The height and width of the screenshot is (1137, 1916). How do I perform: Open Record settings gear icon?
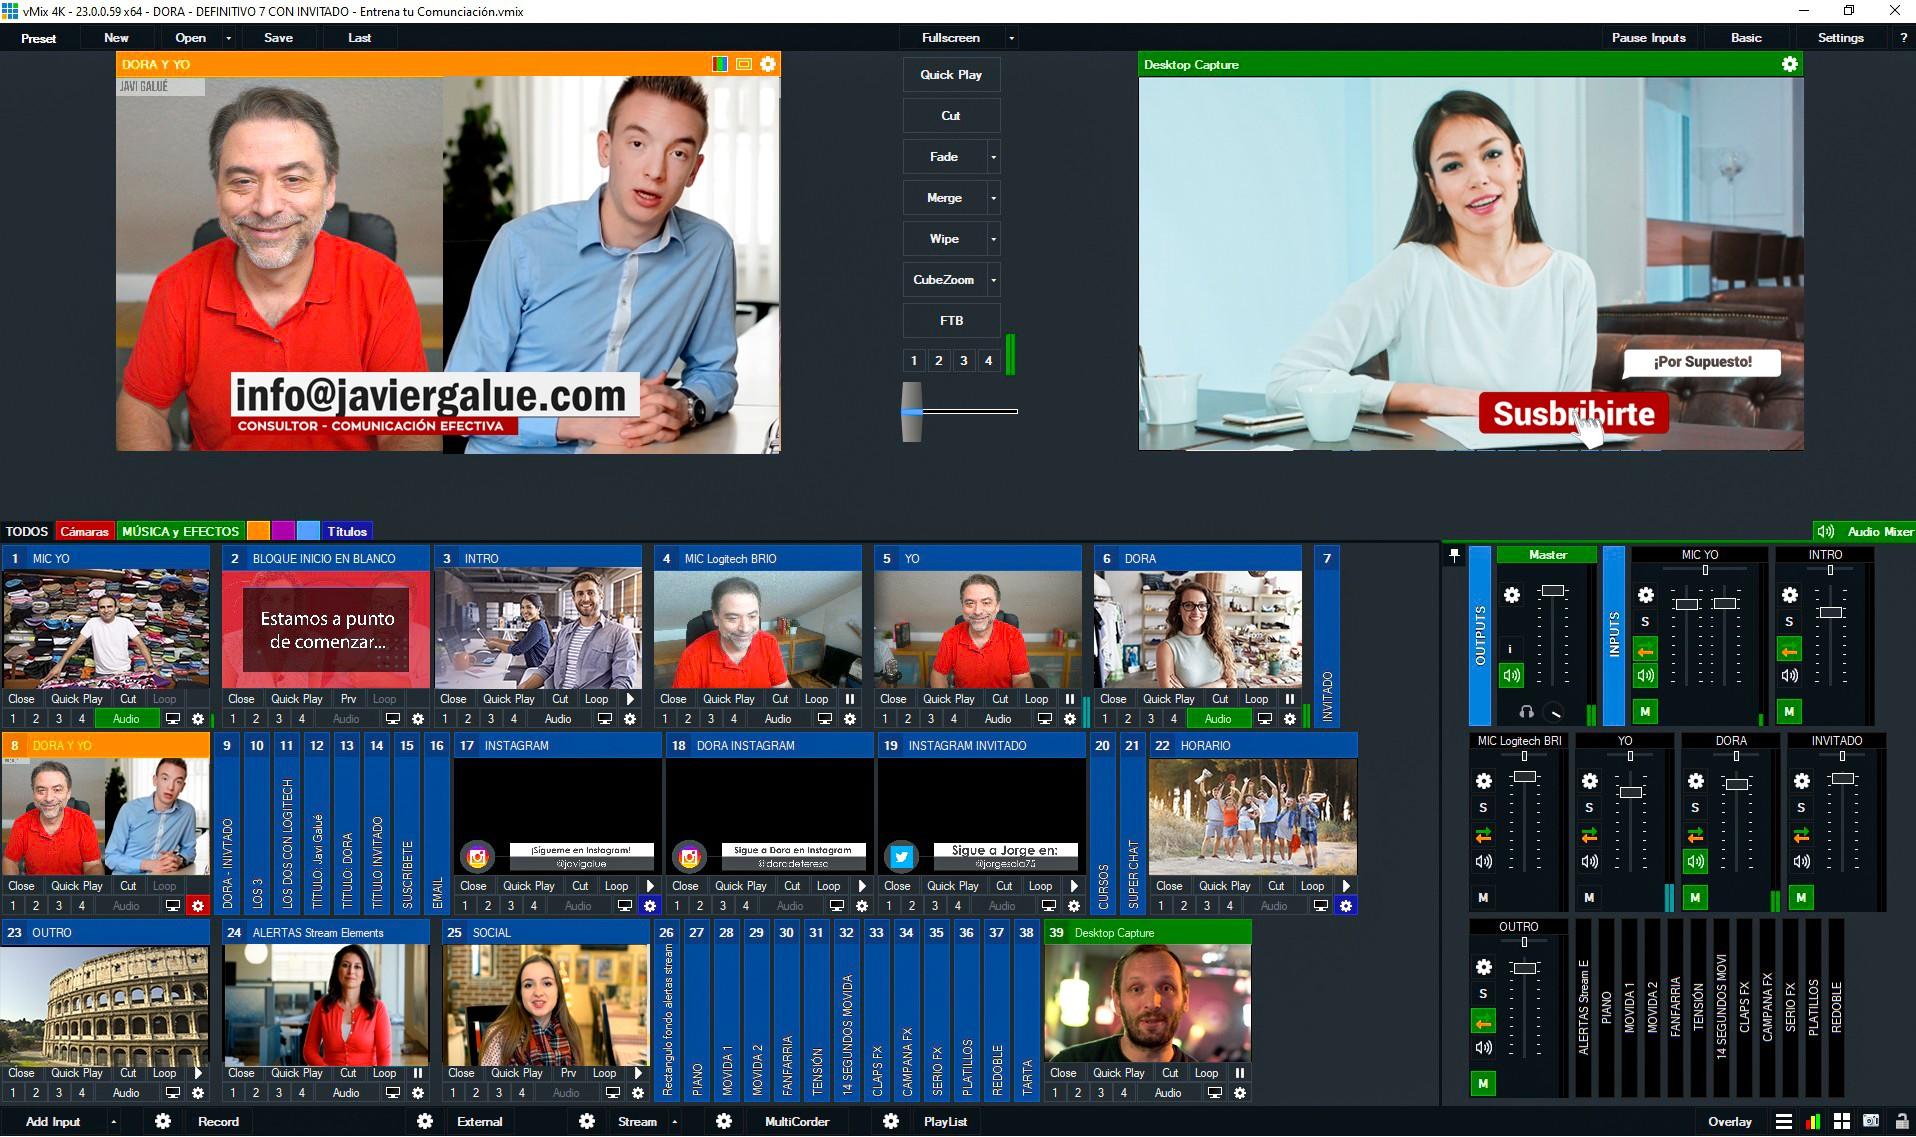tap(163, 1121)
